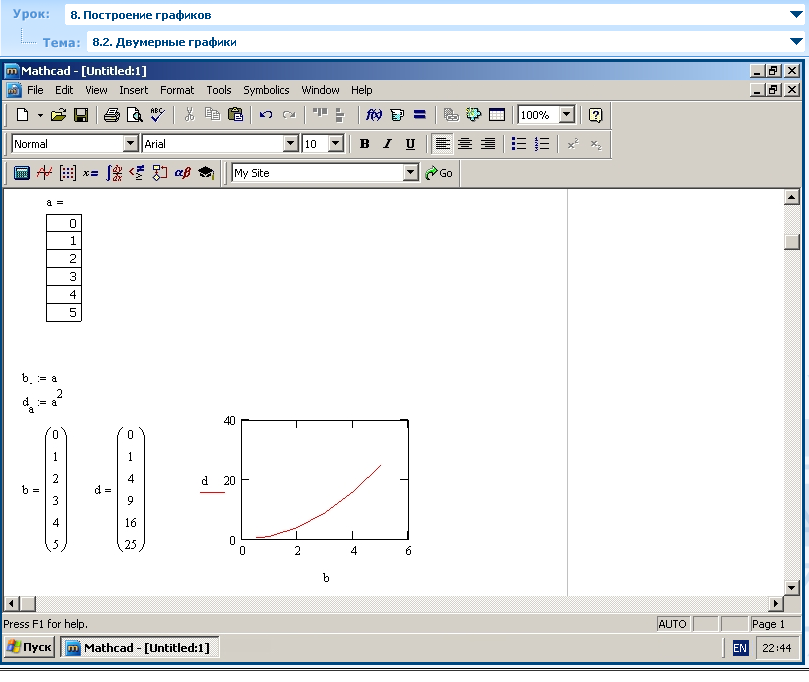Image resolution: width=809 pixels, height=682 pixels.
Task: Run the spelling check icon
Action: [157, 115]
